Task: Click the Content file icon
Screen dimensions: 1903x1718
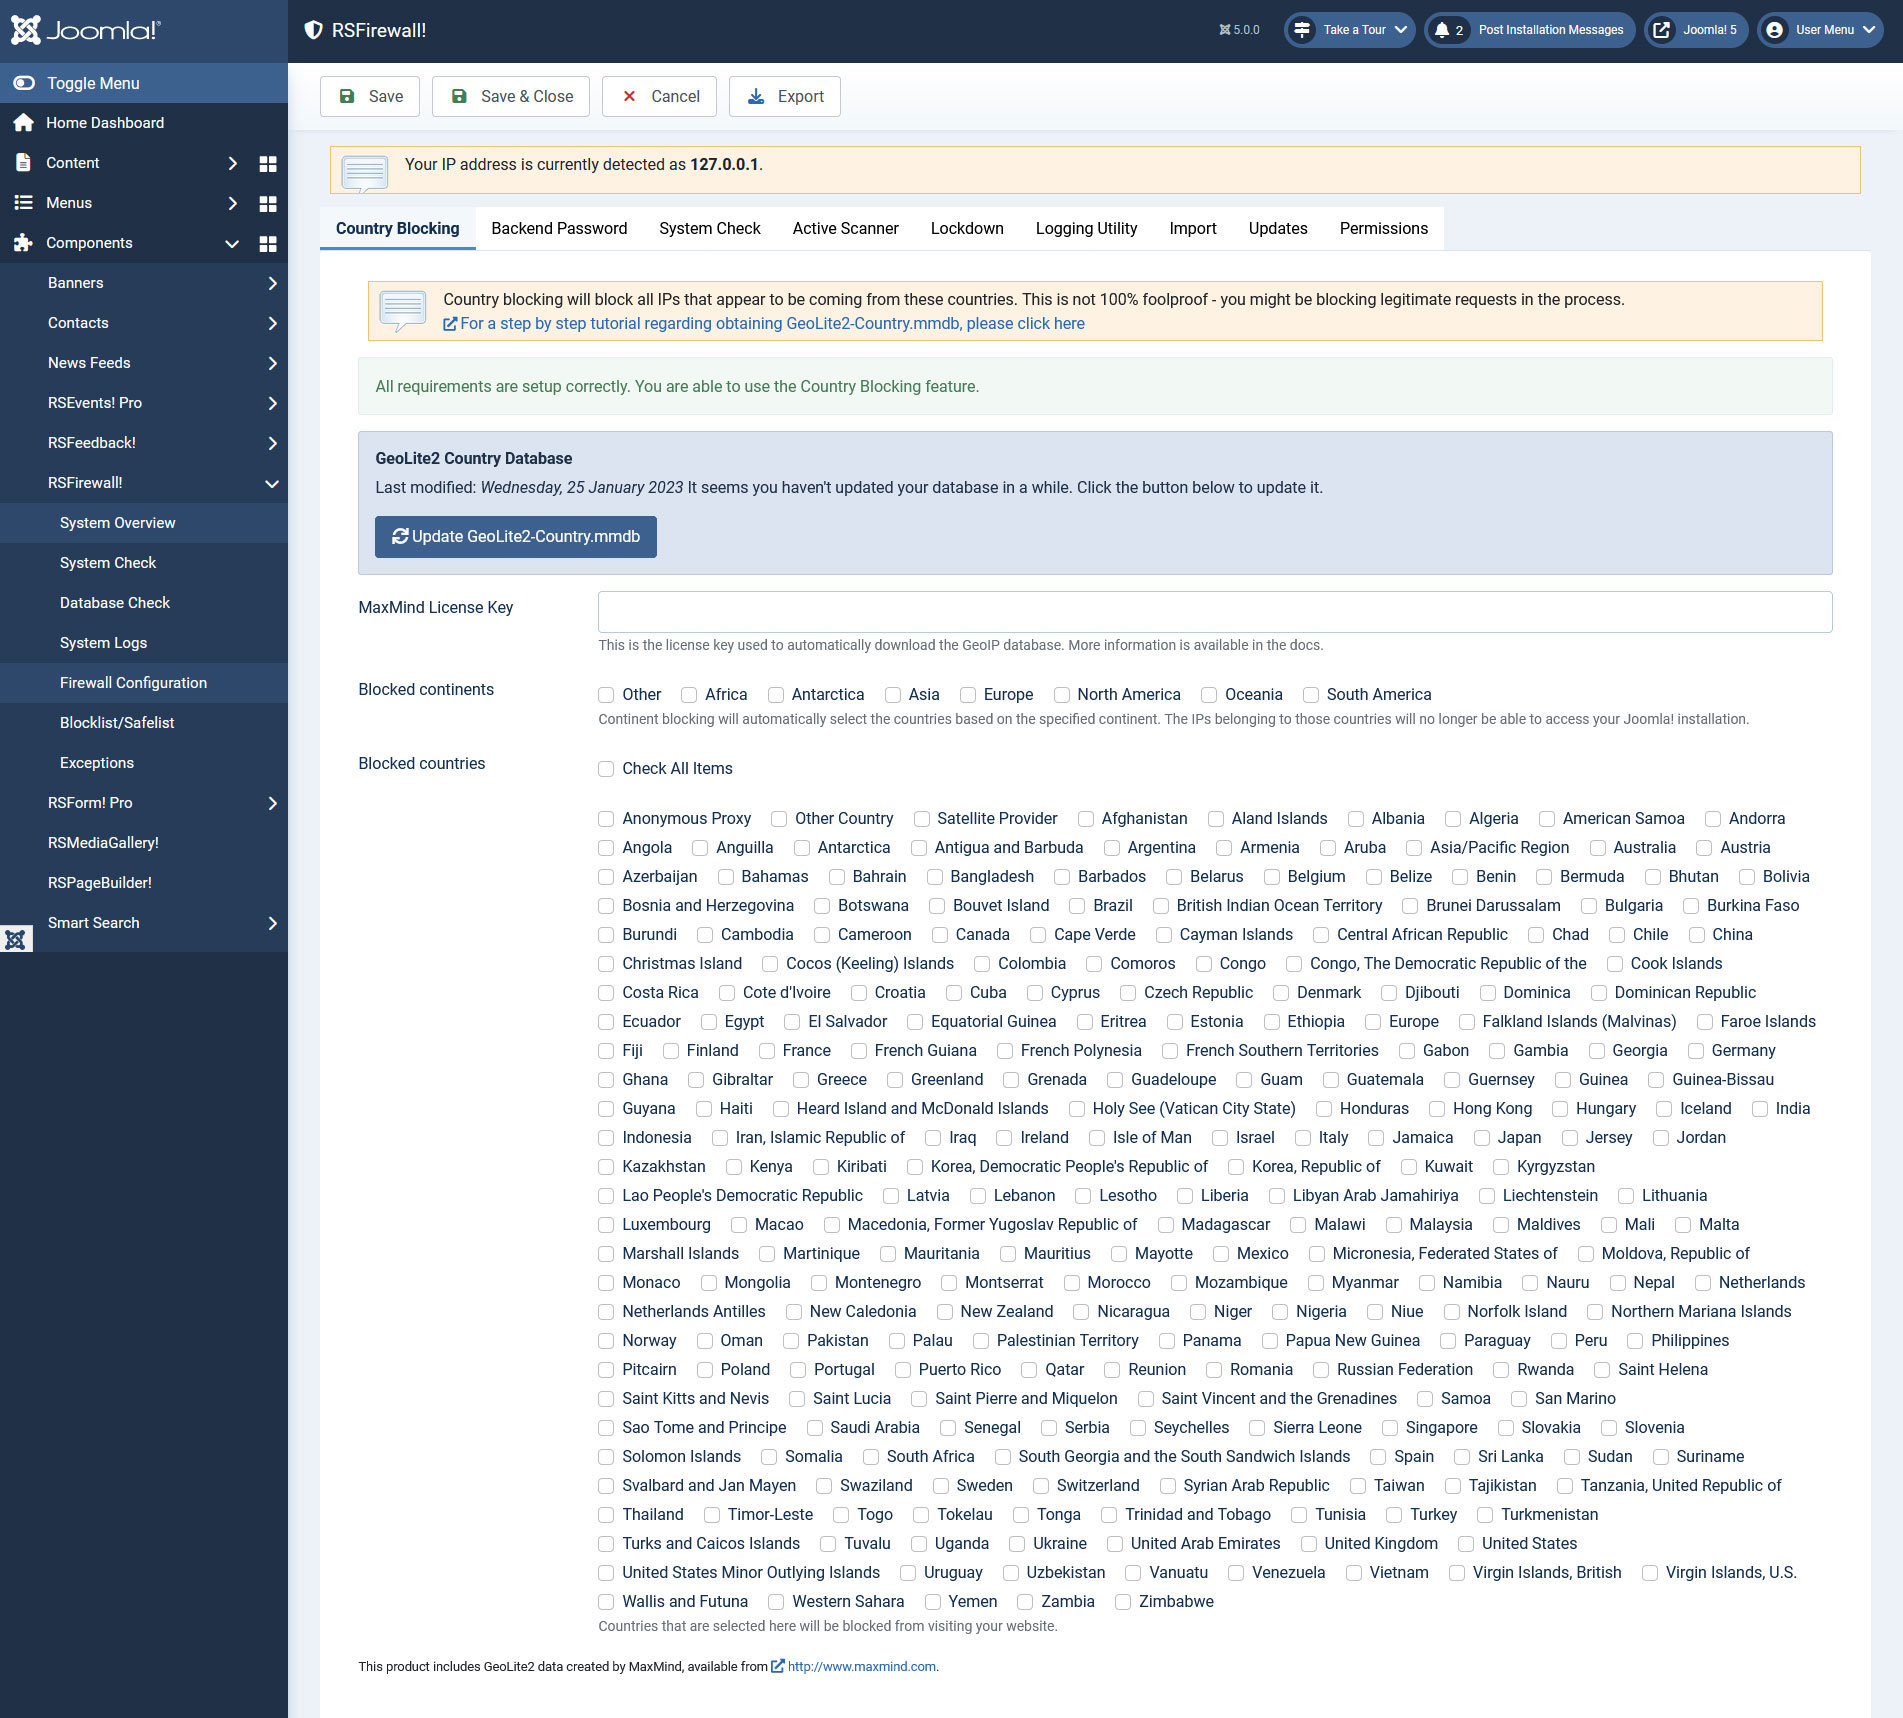Action: (23, 162)
